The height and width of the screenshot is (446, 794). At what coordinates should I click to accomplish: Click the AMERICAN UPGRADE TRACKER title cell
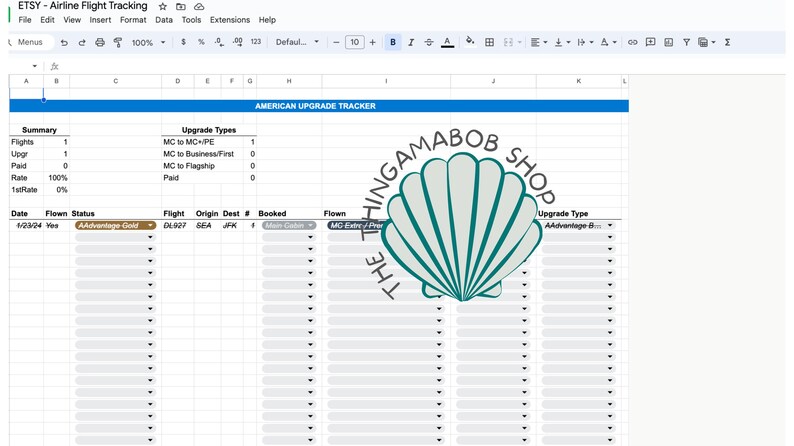(x=319, y=106)
